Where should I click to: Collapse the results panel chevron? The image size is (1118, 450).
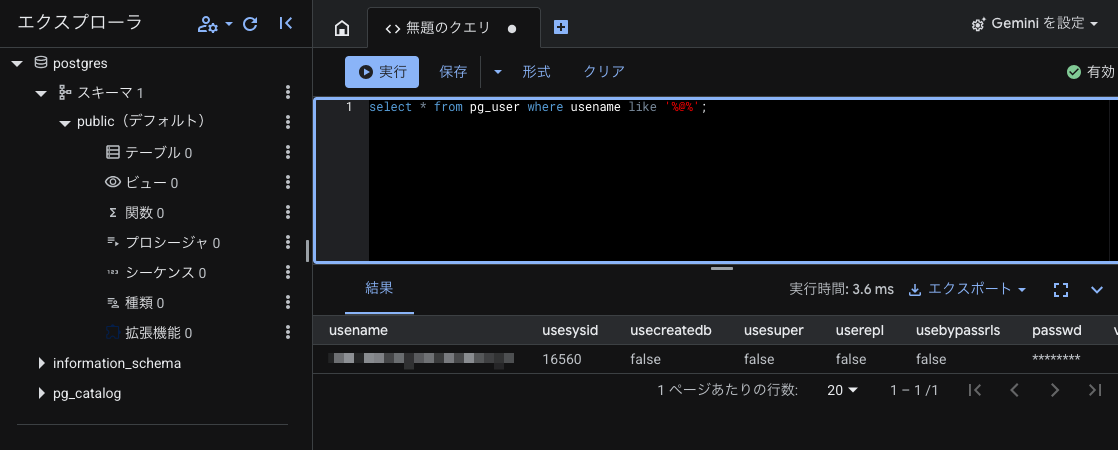click(x=1097, y=290)
